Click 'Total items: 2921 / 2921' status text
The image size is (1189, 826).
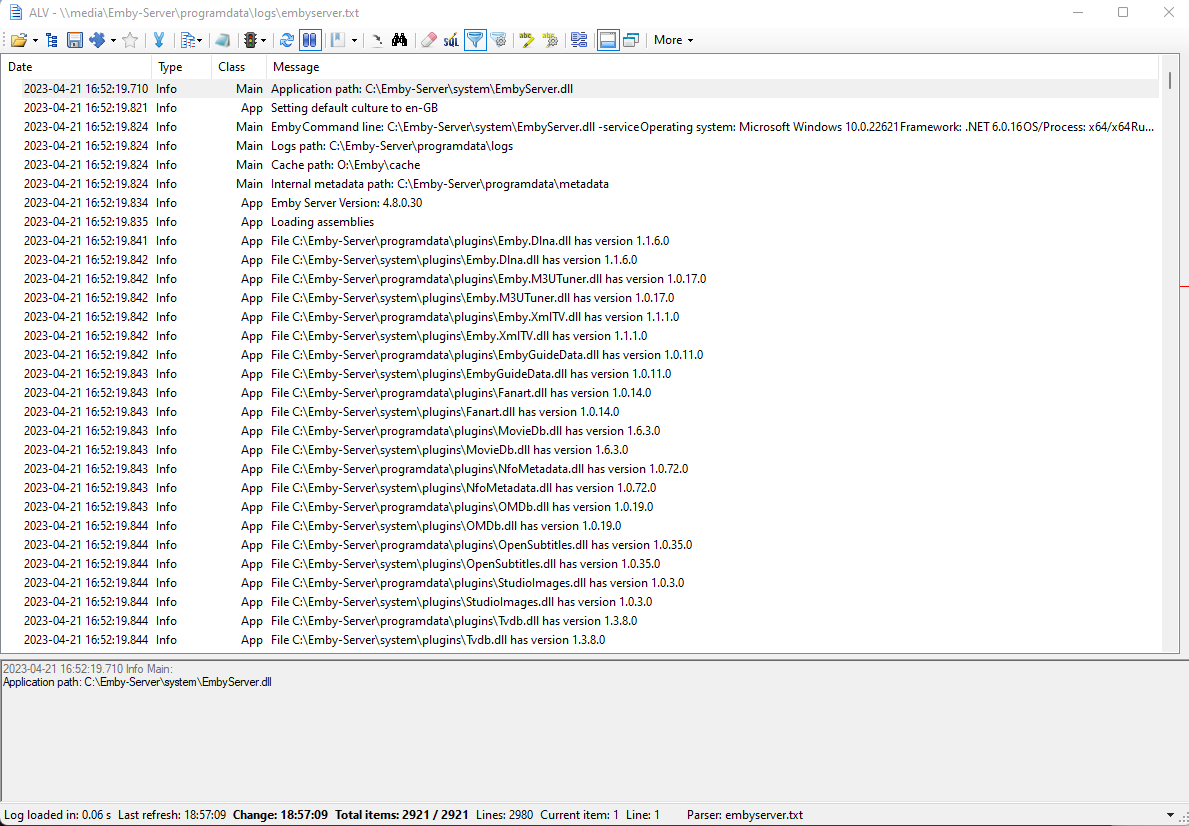tap(402, 815)
